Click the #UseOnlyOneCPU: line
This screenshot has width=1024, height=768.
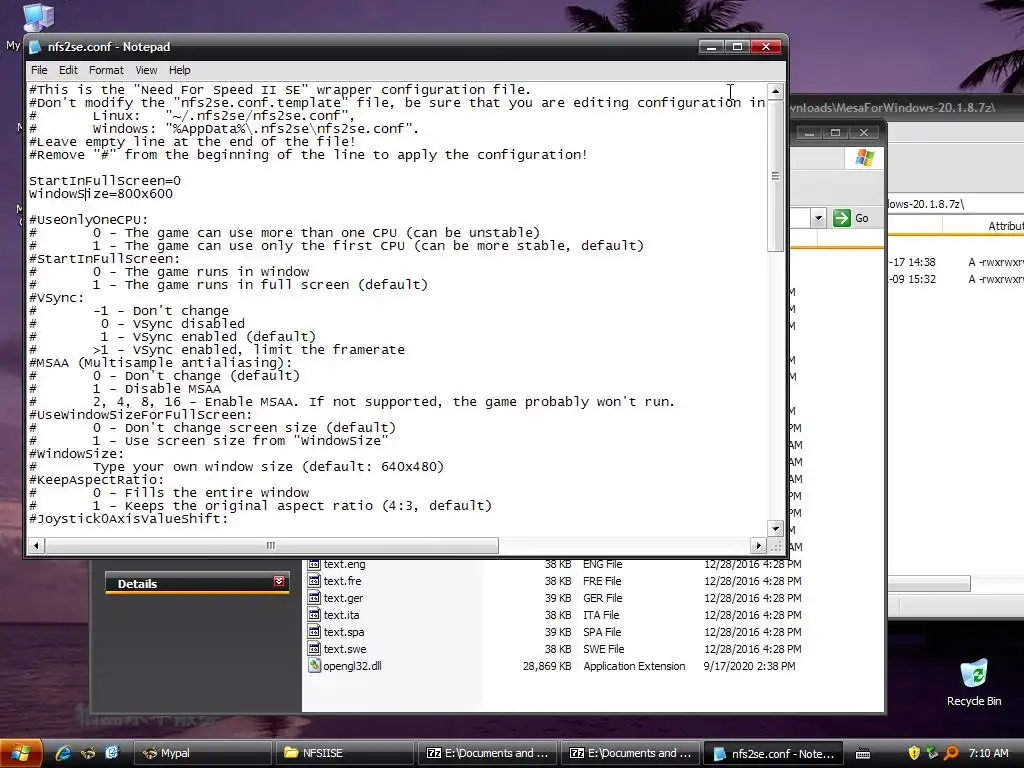89,220
